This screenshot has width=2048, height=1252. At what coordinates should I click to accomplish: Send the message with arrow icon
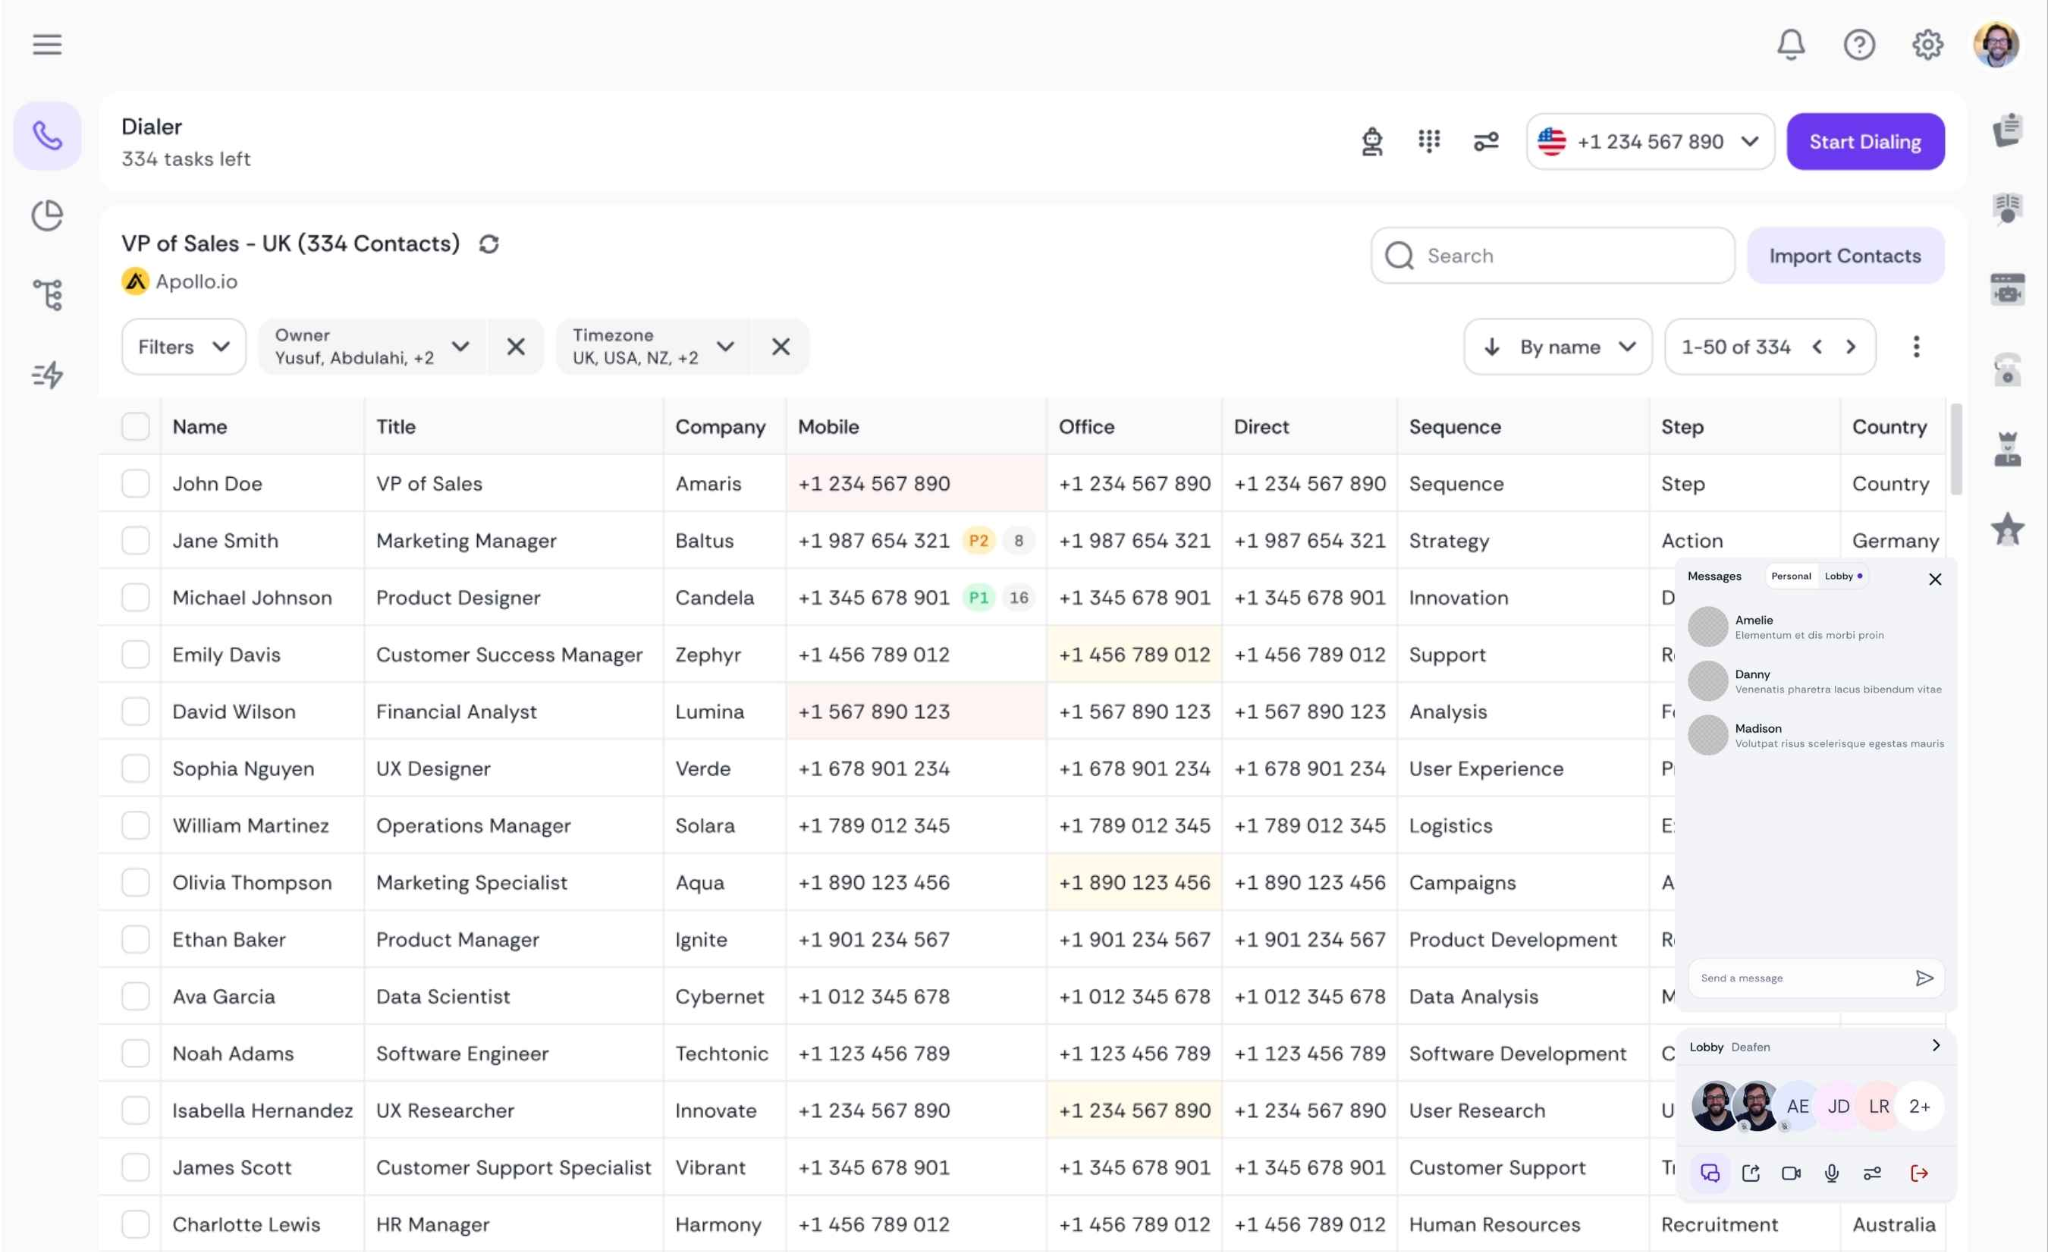click(1924, 978)
